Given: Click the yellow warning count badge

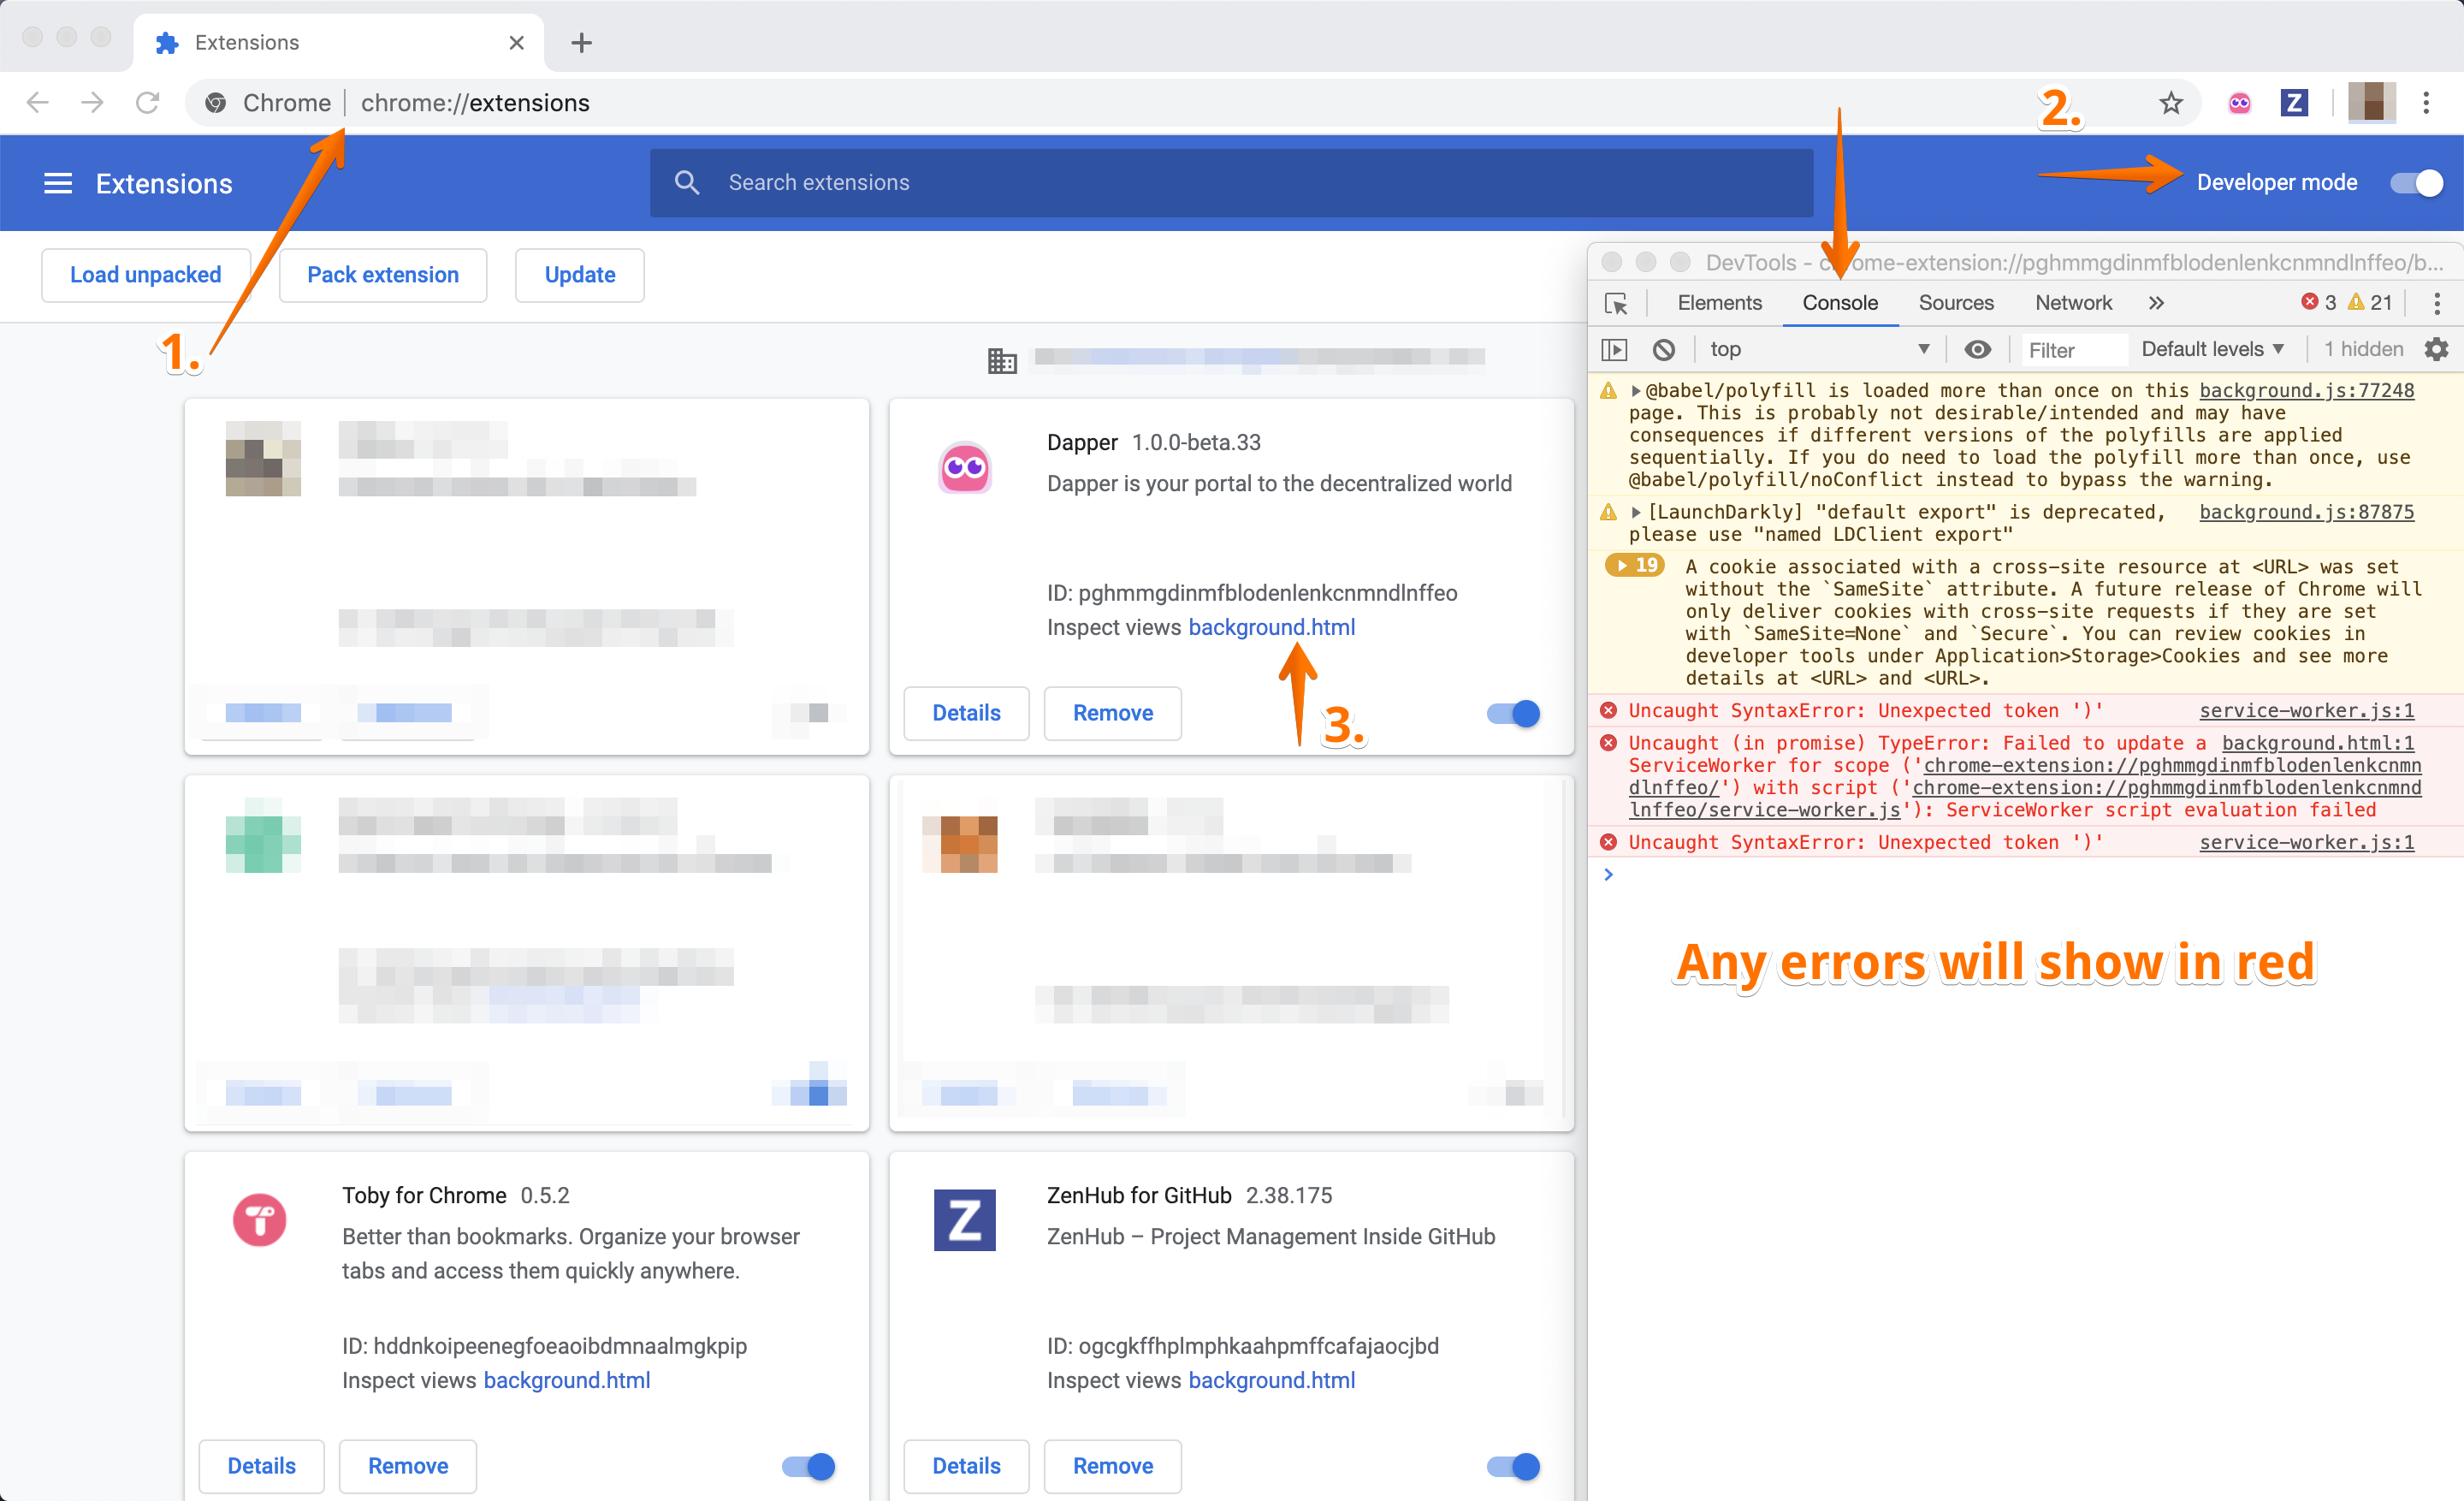Looking at the screenshot, I should (2370, 302).
